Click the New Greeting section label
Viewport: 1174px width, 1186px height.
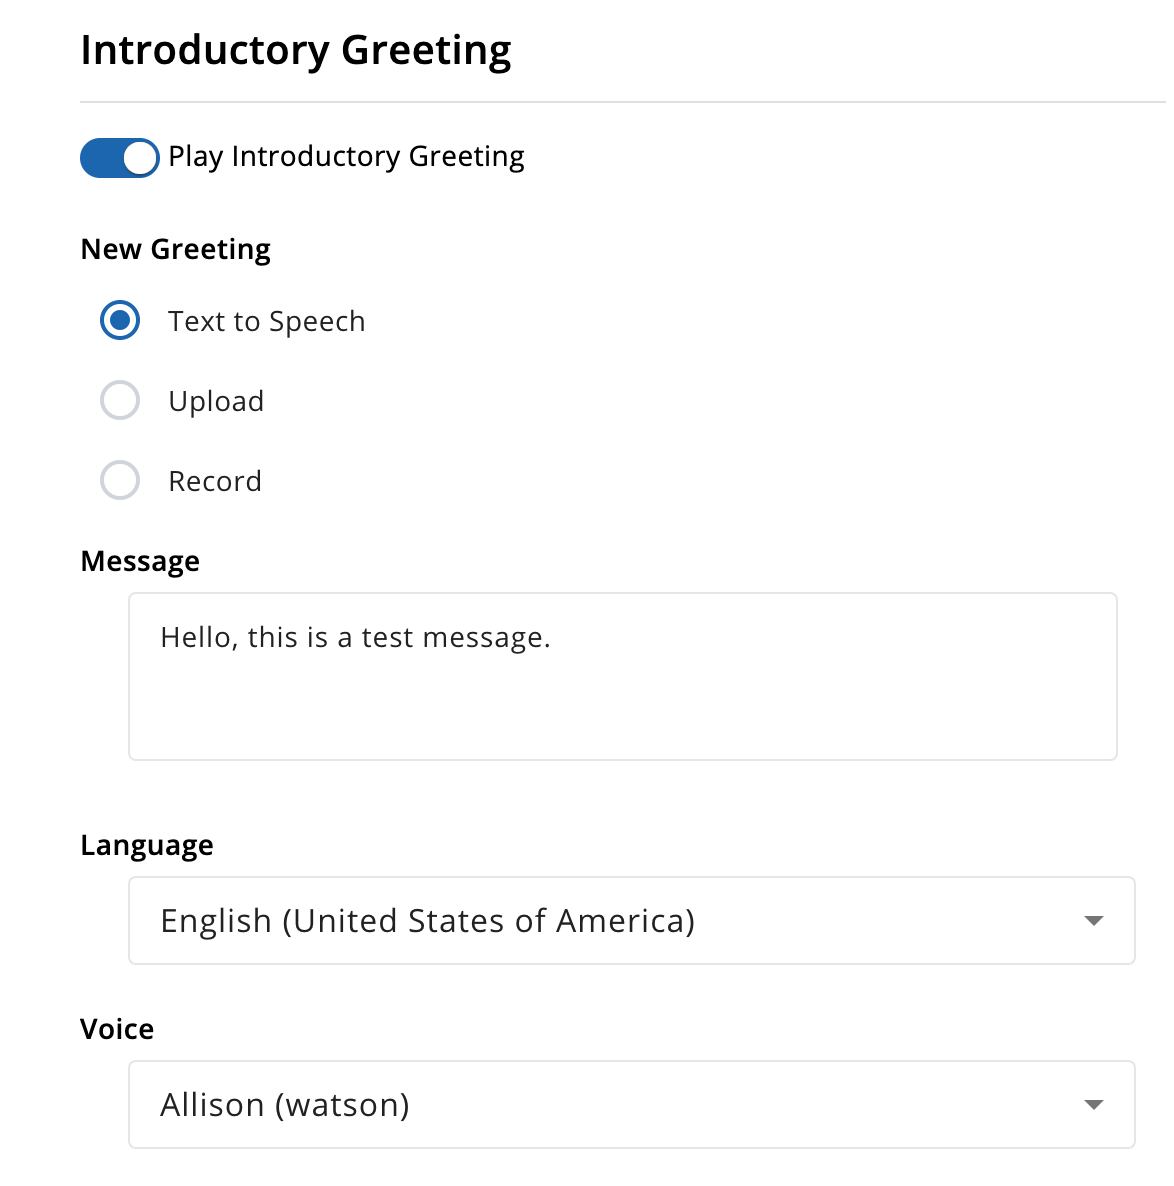[175, 249]
